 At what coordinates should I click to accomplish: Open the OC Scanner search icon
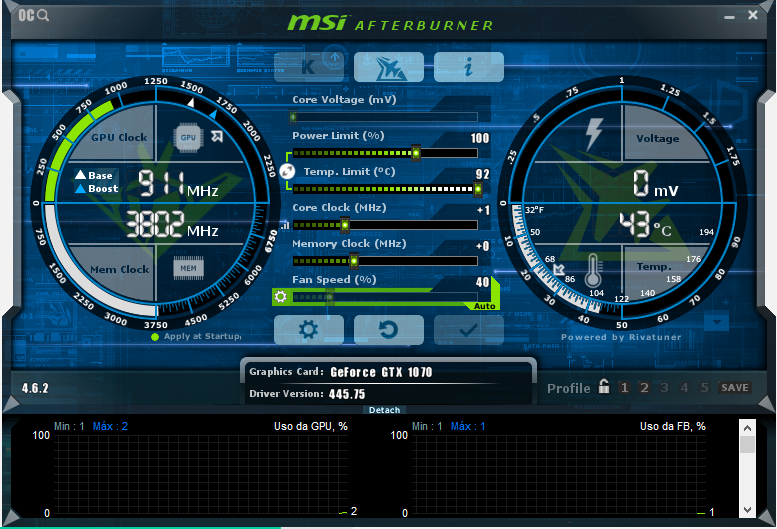pos(34,15)
